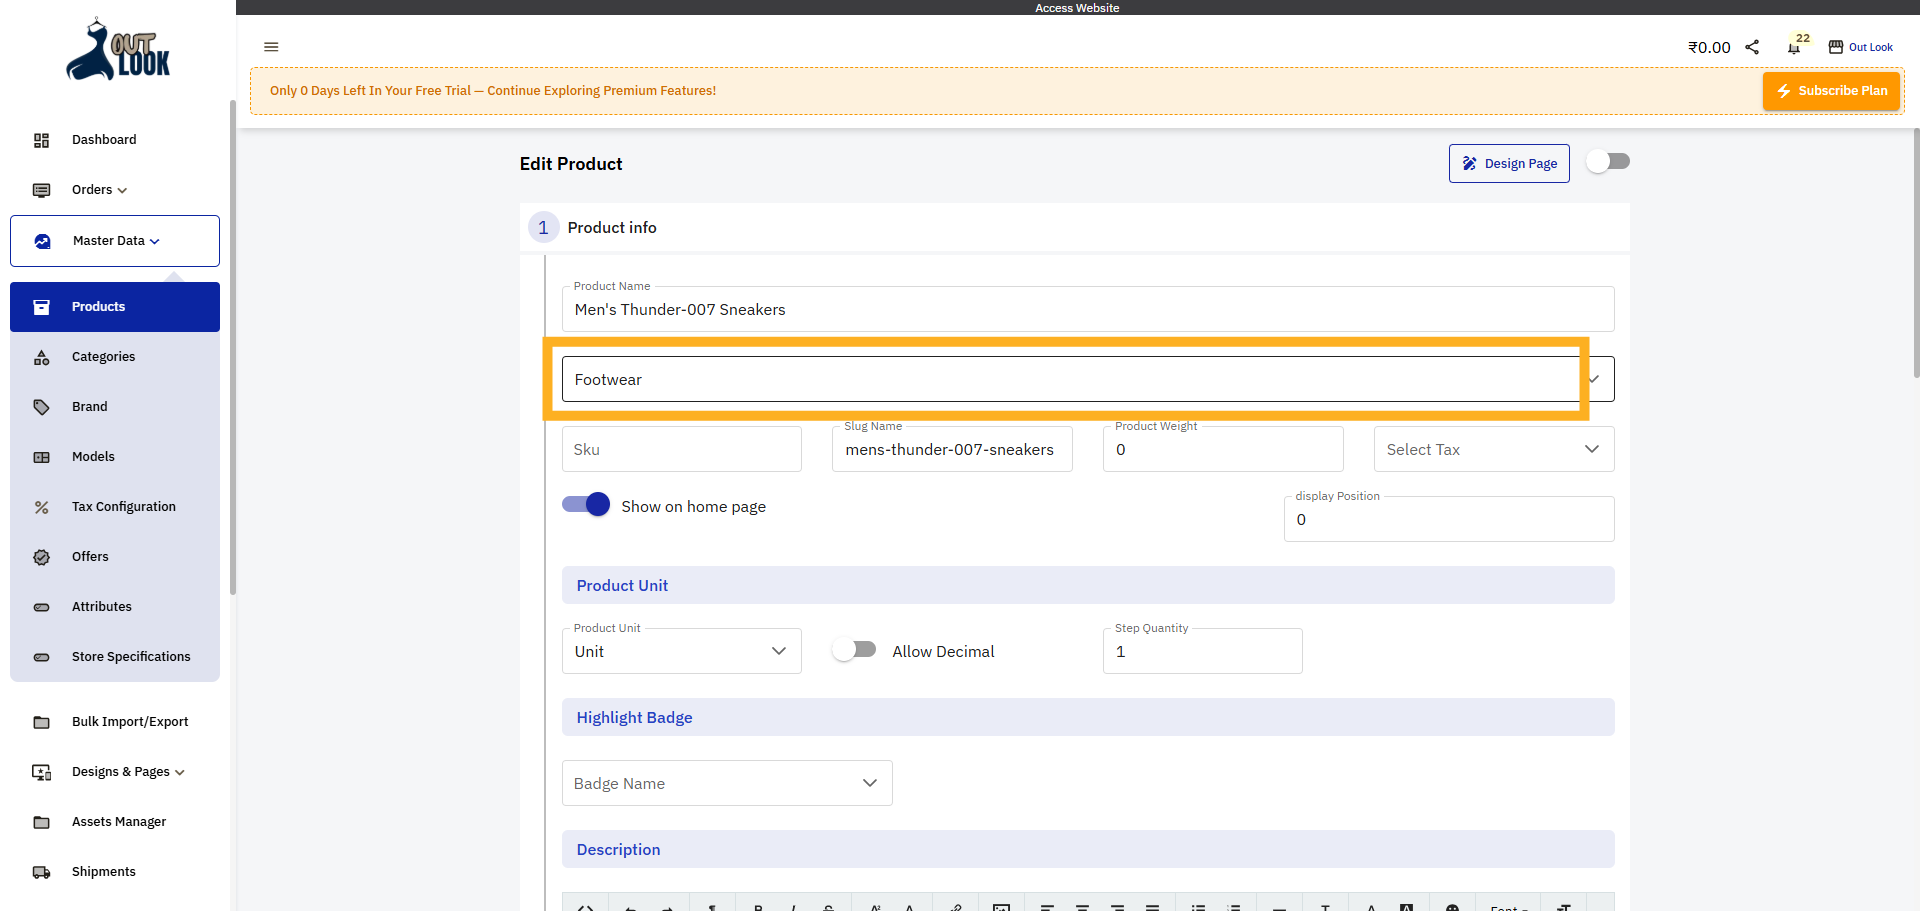Click the insert image icon in the description toolbar
The image size is (1920, 911).
pos(1001,905)
